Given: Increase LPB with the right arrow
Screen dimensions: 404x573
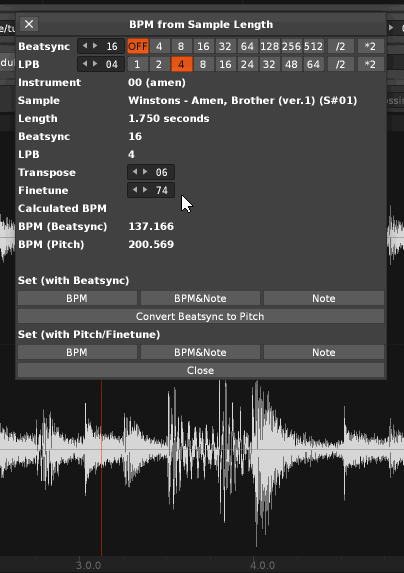Looking at the screenshot, I should 95,64.
